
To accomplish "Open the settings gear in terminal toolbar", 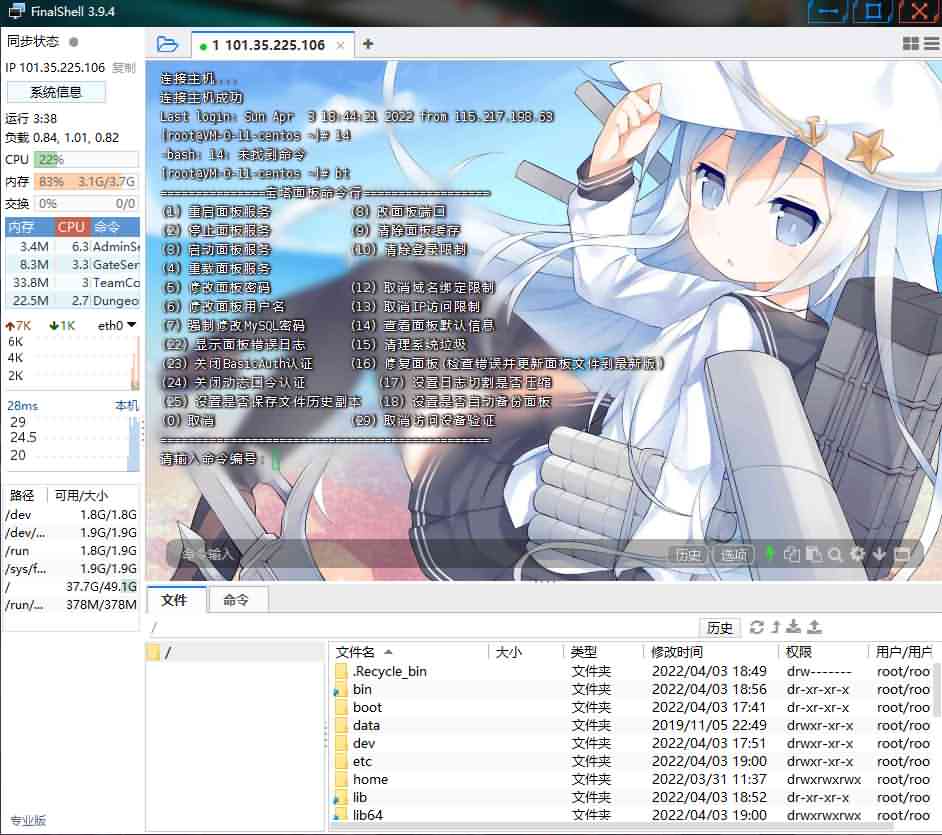I will (857, 554).
